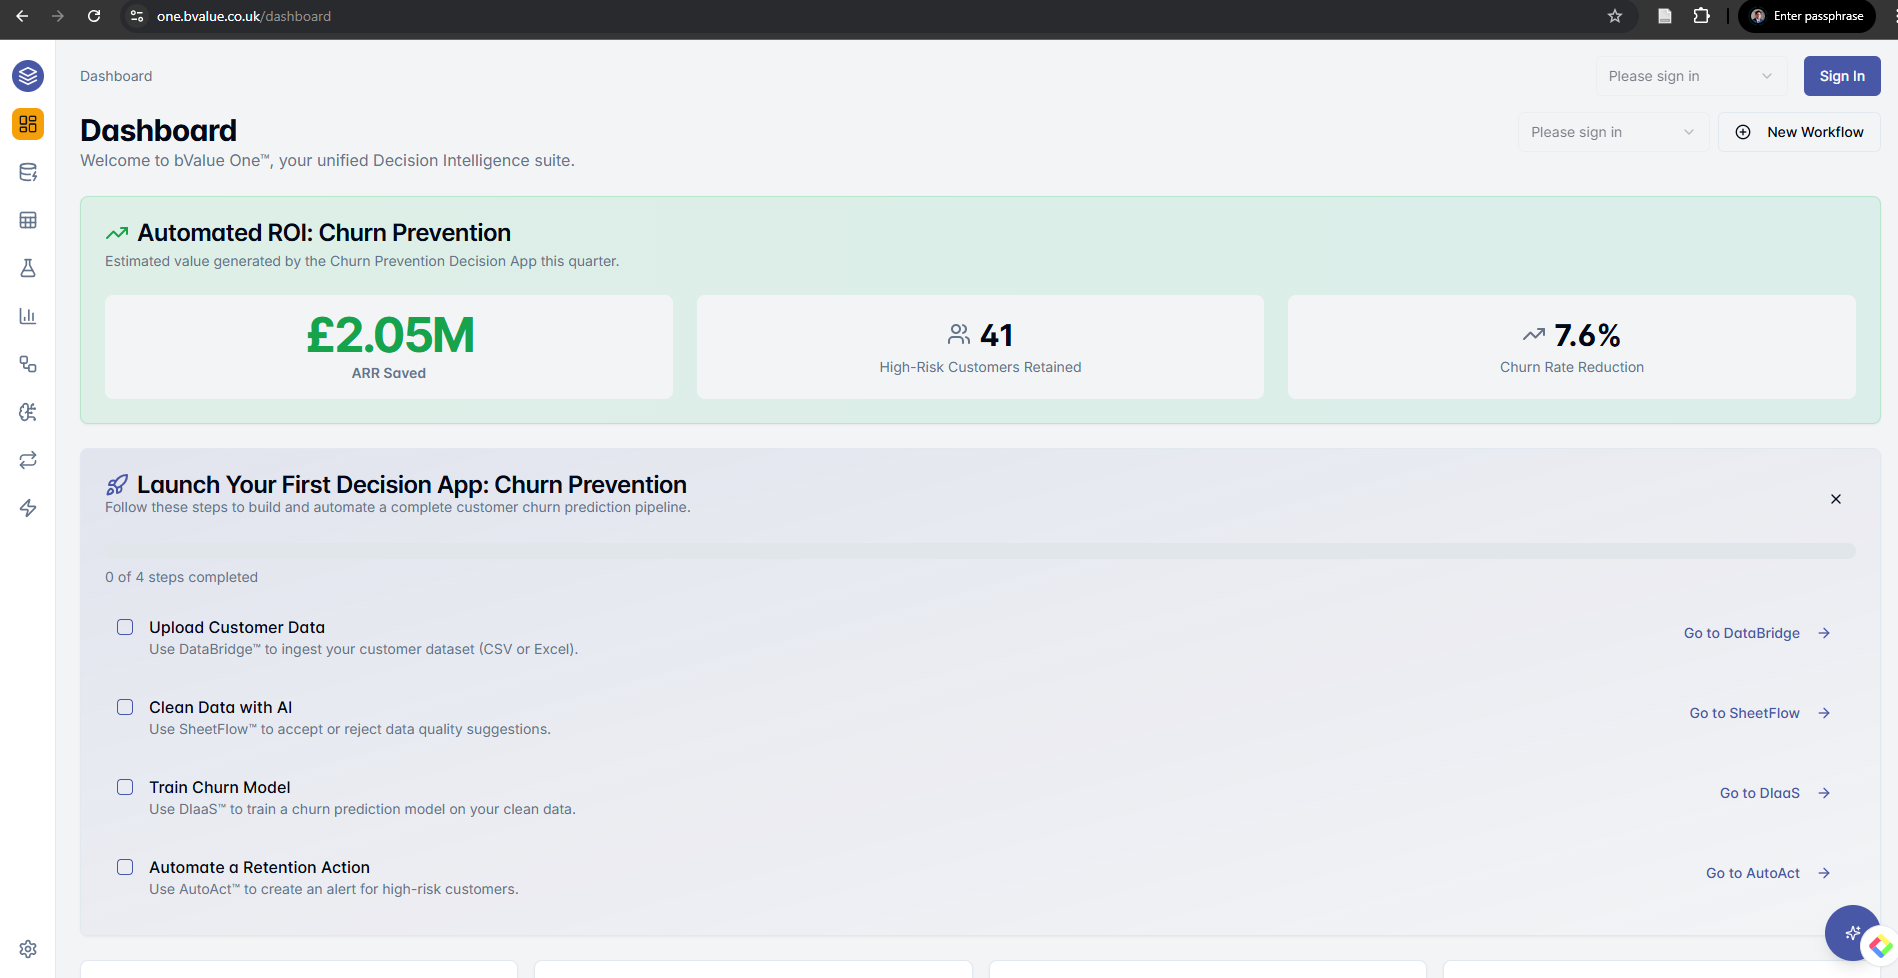Screen dimensions: 1898x978
Task: Open SheetFlow using the spreadsheet sidebar icon
Action: [27, 219]
